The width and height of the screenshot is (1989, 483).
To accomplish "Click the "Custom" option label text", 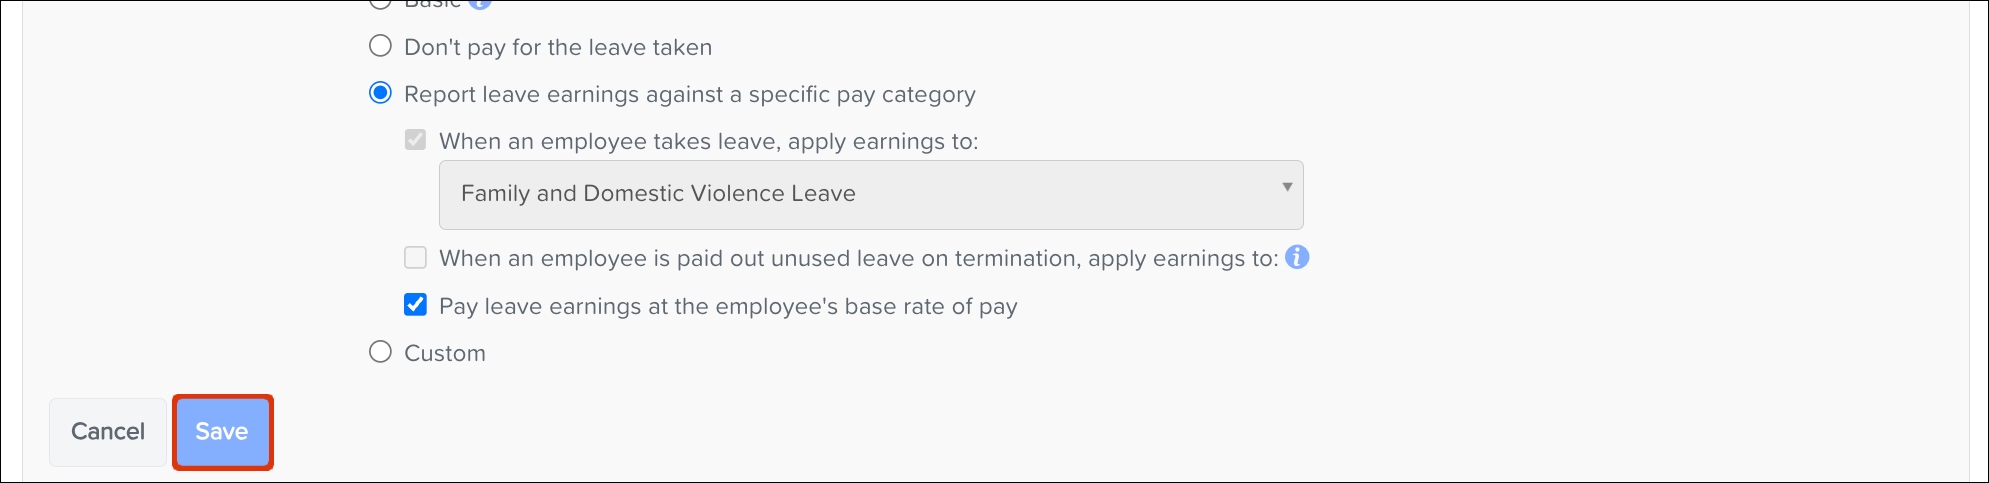I will click(445, 353).
